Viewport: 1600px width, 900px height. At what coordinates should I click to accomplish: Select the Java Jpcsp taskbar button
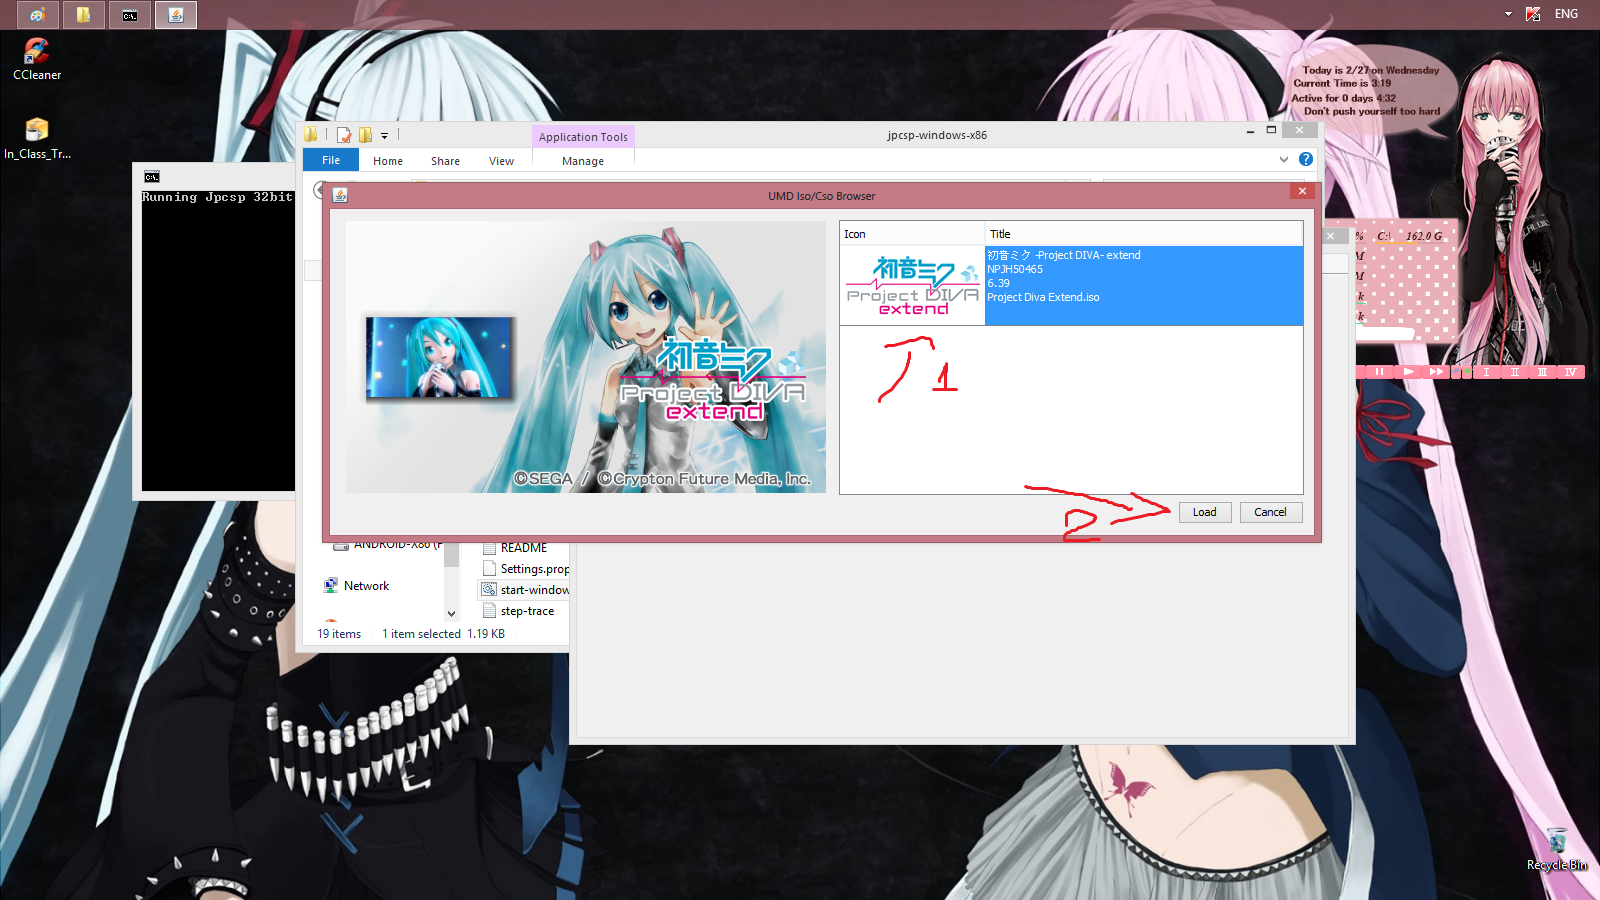click(x=176, y=15)
